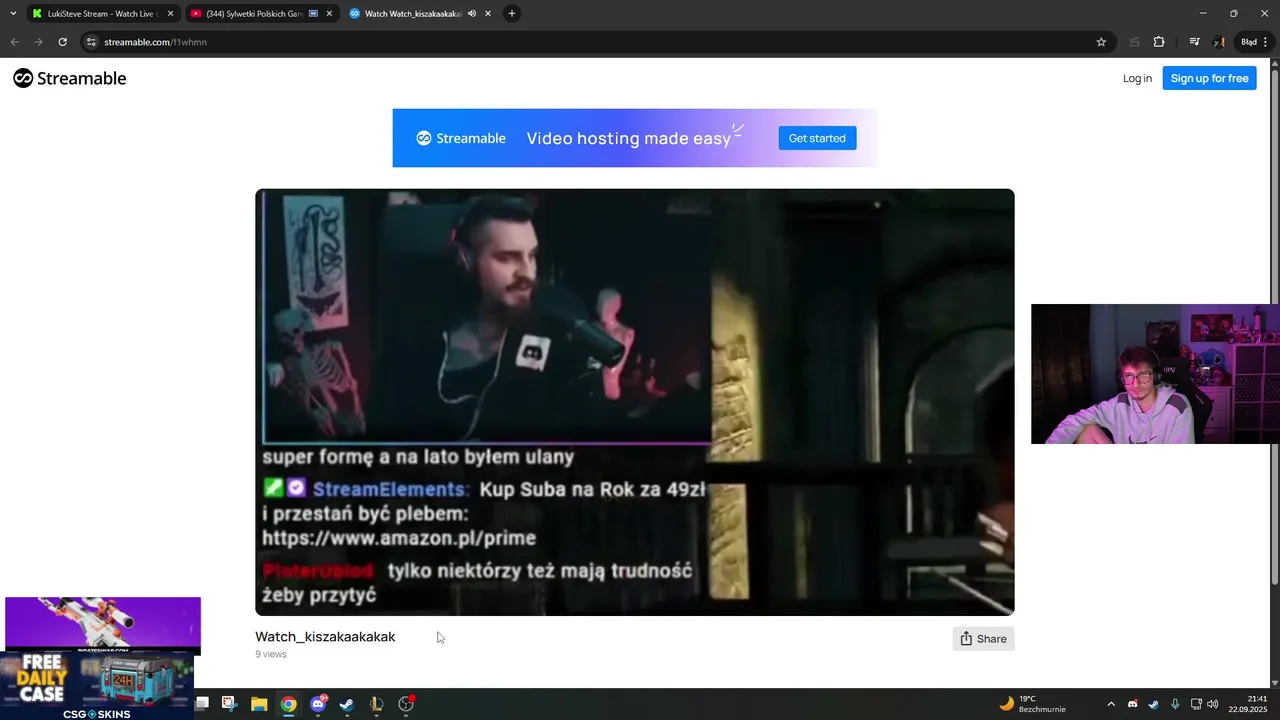Open the OBS taskbar icon with red dot
1280x720 pixels.
406,704
